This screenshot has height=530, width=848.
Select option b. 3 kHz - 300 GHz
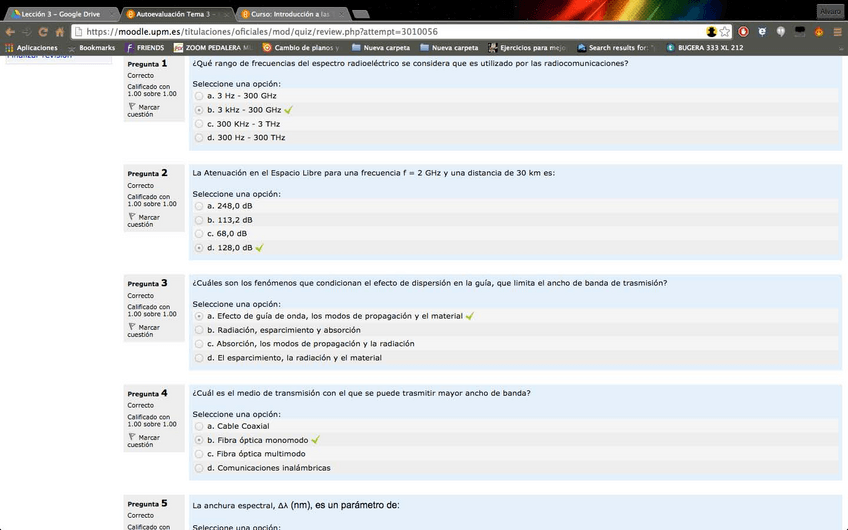pos(199,110)
